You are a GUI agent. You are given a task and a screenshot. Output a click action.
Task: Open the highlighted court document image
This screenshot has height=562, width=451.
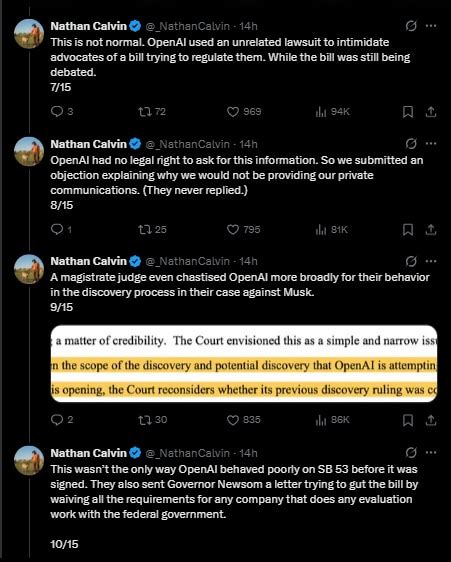tap(244, 363)
